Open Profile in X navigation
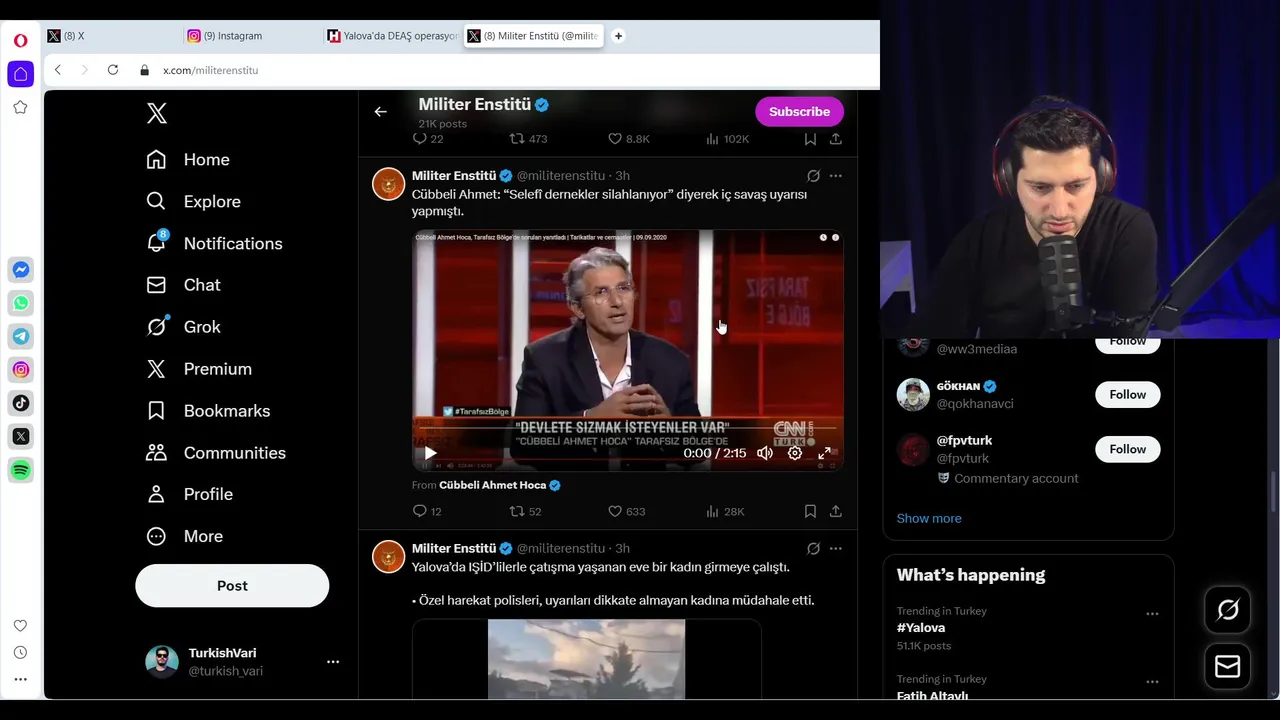Image resolution: width=1280 pixels, height=720 pixels. point(190,494)
